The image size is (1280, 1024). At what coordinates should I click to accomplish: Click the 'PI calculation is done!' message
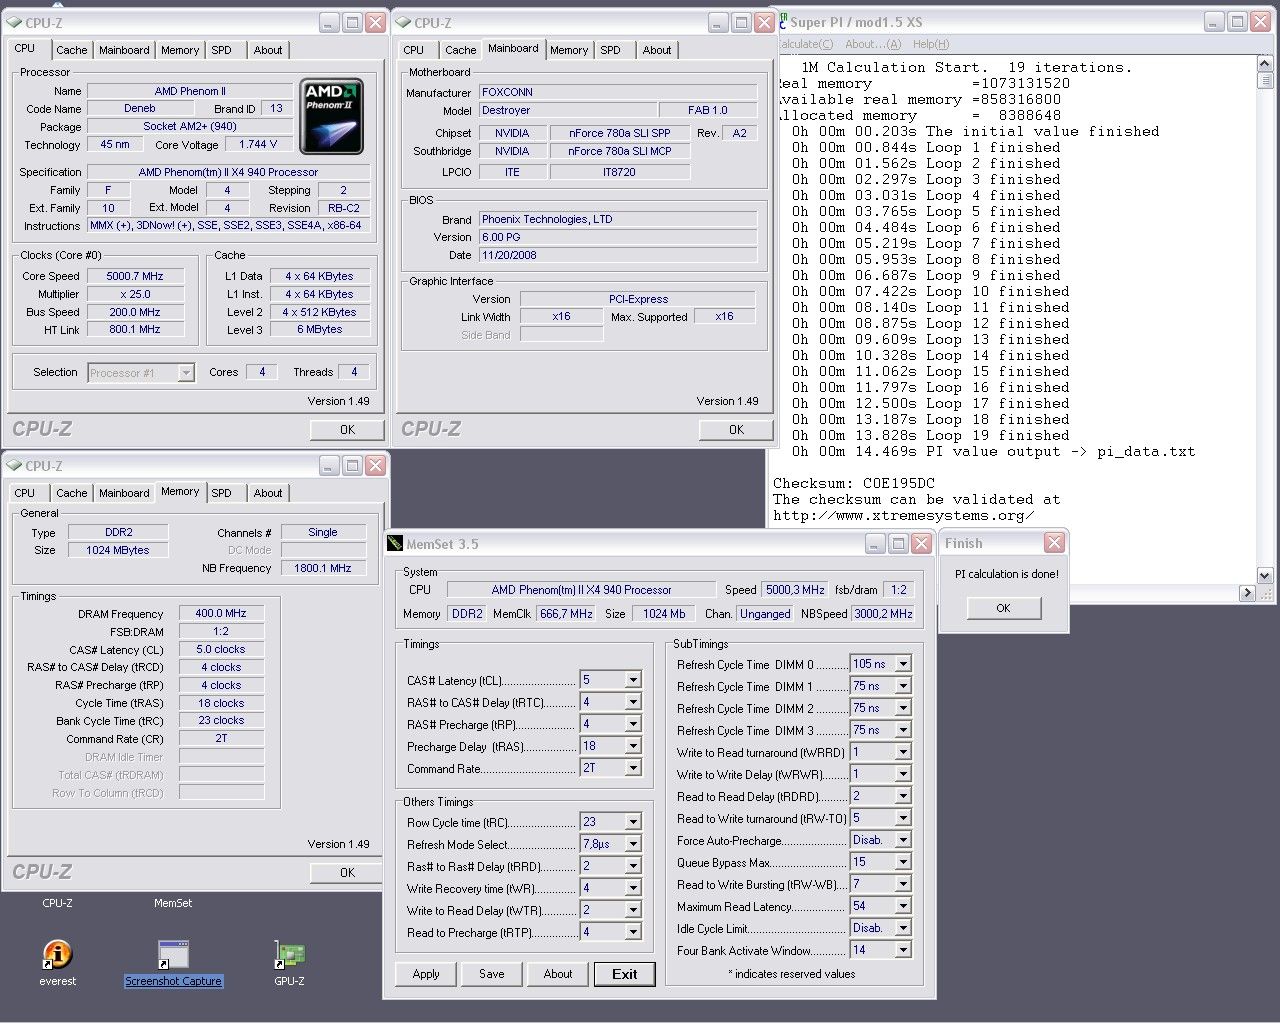click(1006, 574)
